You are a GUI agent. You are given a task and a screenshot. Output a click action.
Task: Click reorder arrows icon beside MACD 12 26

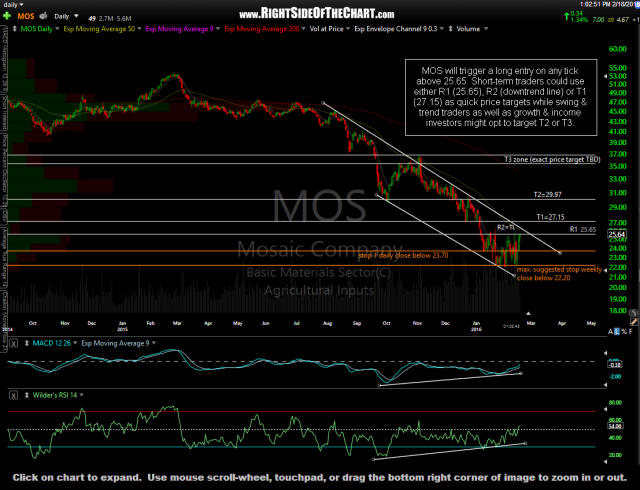[x=27, y=343]
